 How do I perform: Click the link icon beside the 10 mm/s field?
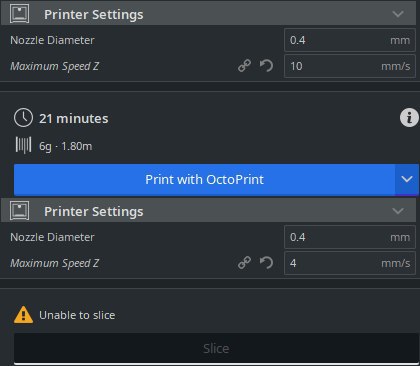[x=244, y=66]
